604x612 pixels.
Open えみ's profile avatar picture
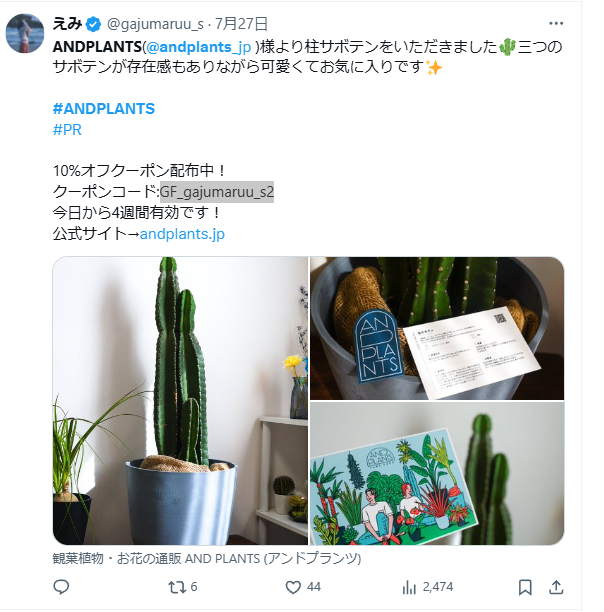point(25,34)
